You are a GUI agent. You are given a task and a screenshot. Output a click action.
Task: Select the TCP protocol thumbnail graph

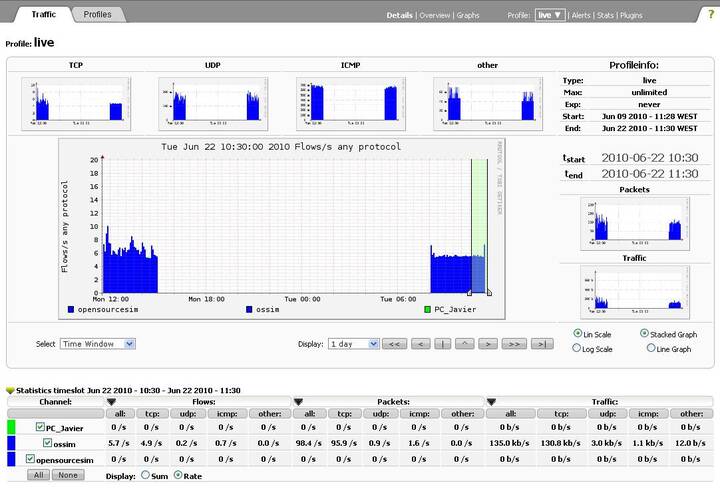pos(77,104)
